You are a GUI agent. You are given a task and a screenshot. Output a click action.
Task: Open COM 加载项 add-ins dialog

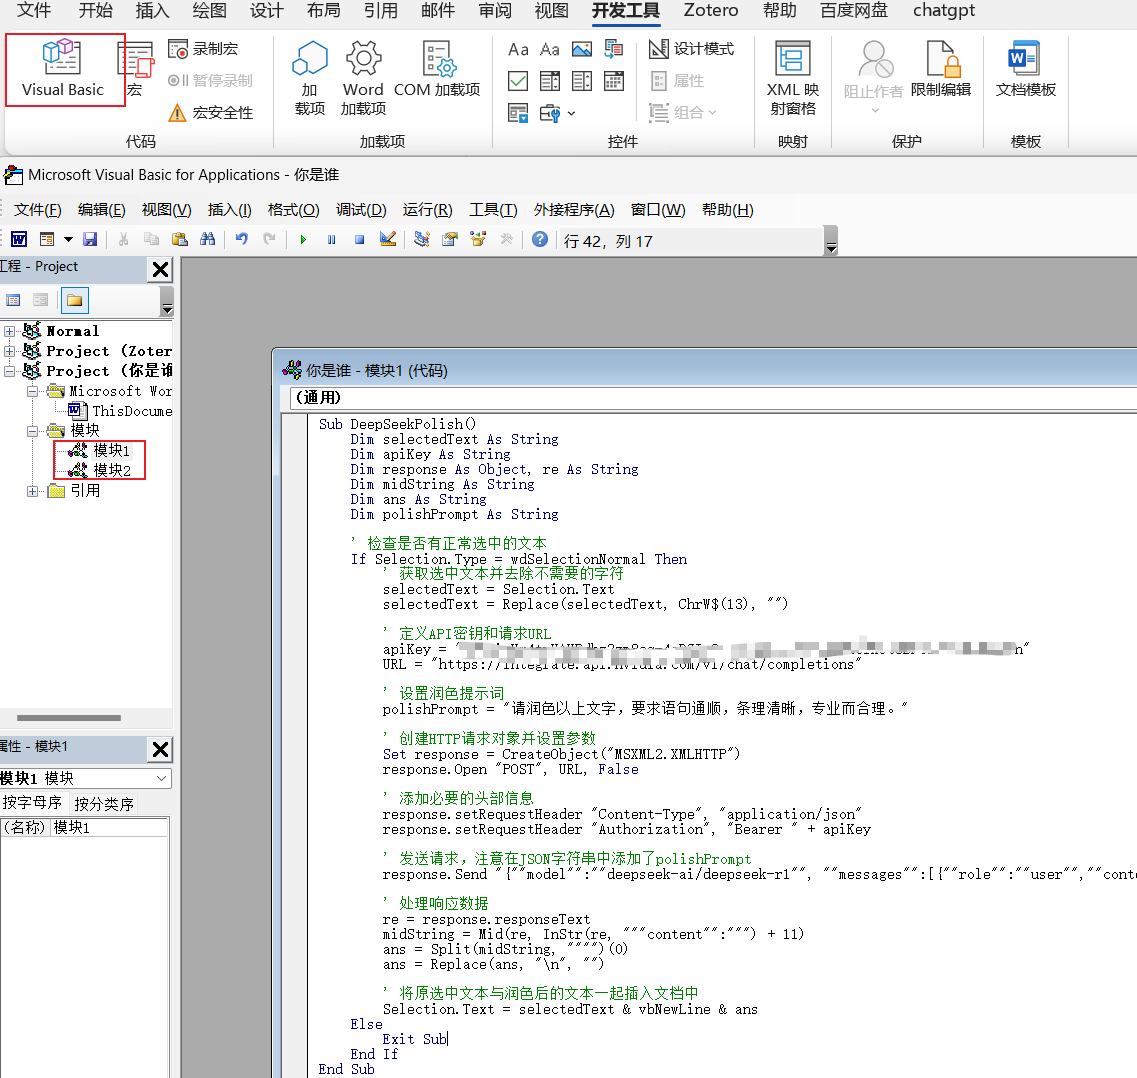437,70
